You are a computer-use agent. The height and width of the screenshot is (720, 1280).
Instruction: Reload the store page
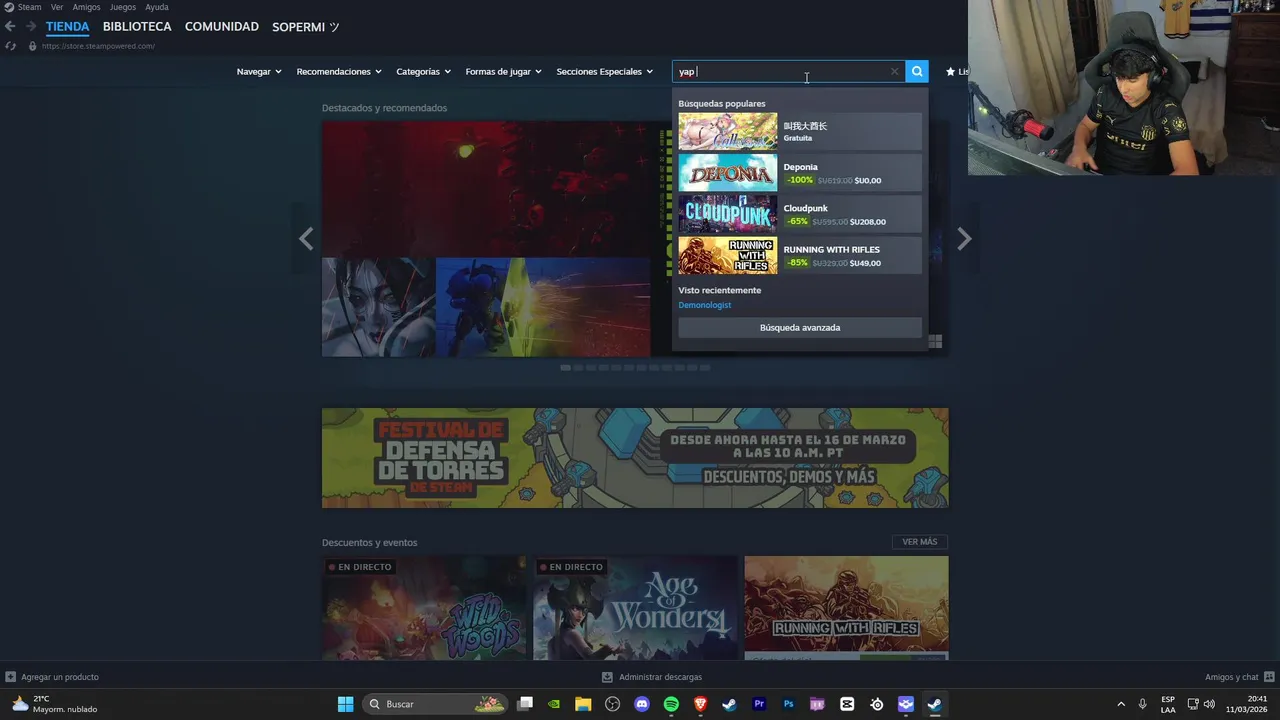point(10,46)
